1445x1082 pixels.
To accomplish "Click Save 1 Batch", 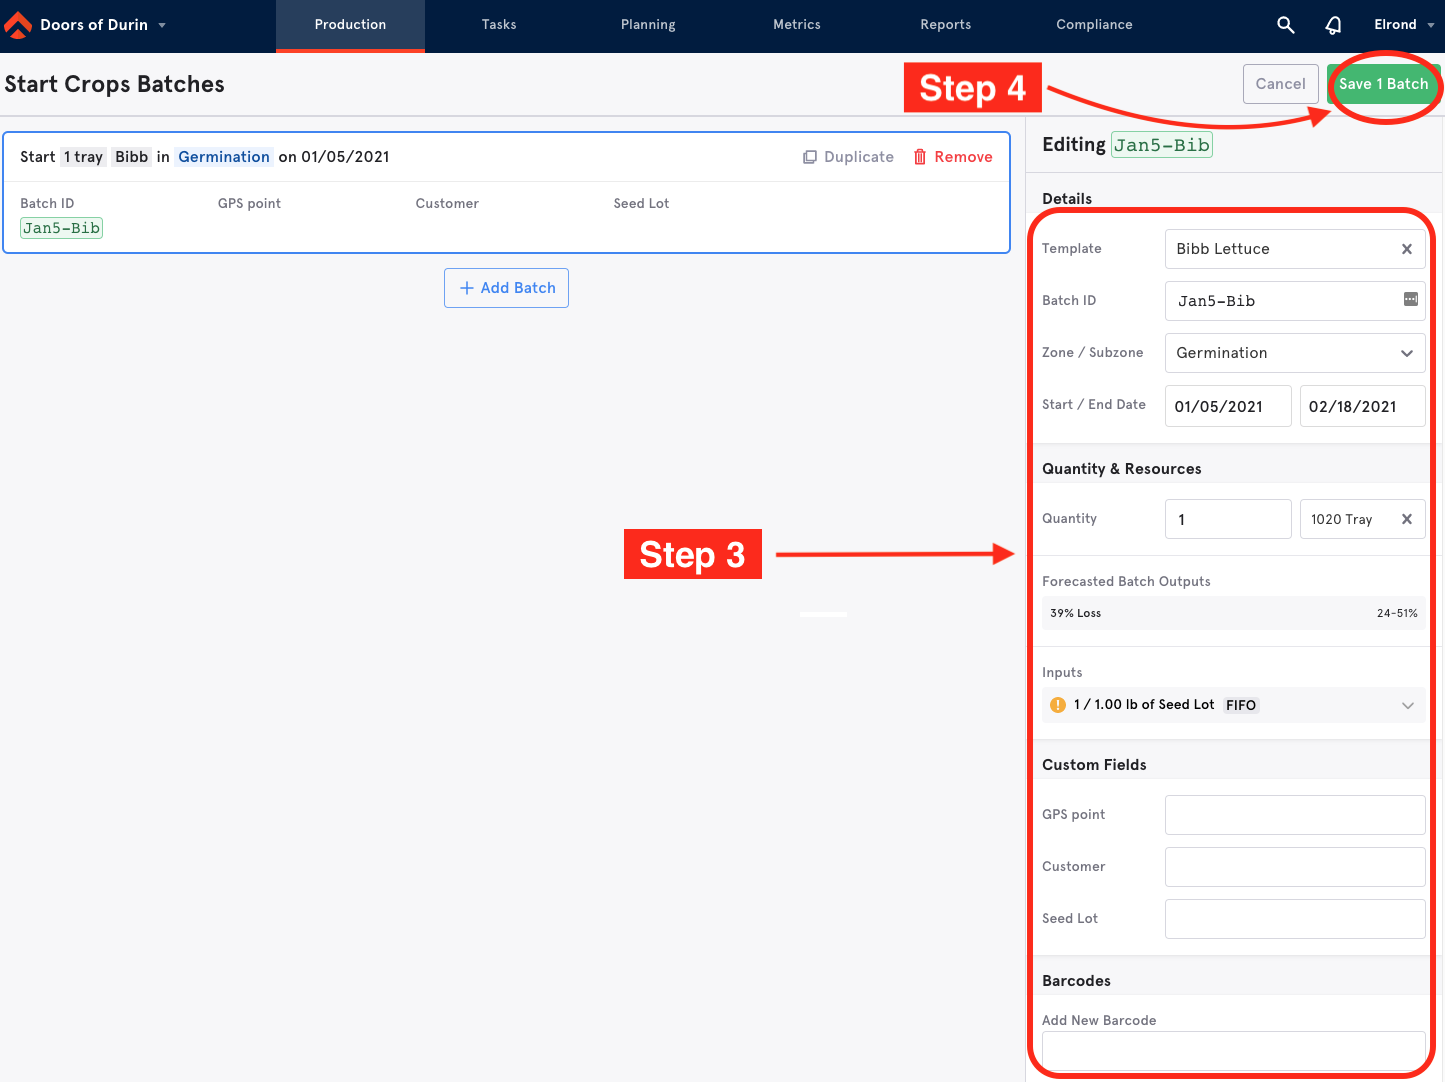I will pos(1383,84).
